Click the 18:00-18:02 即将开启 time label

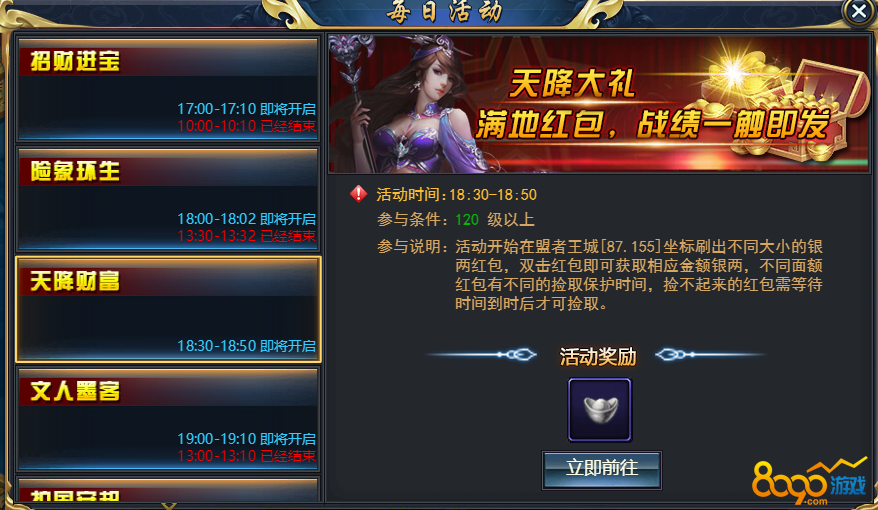246,219
